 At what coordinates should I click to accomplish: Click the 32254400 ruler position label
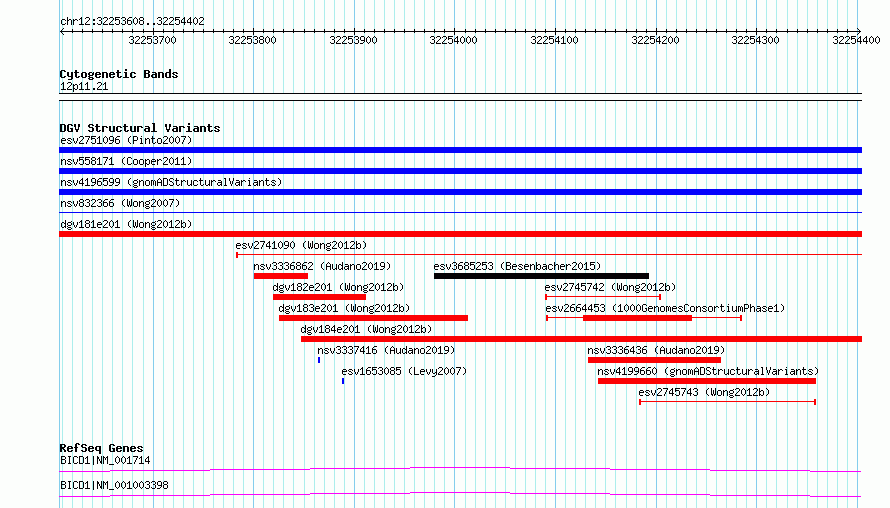click(x=856, y=40)
